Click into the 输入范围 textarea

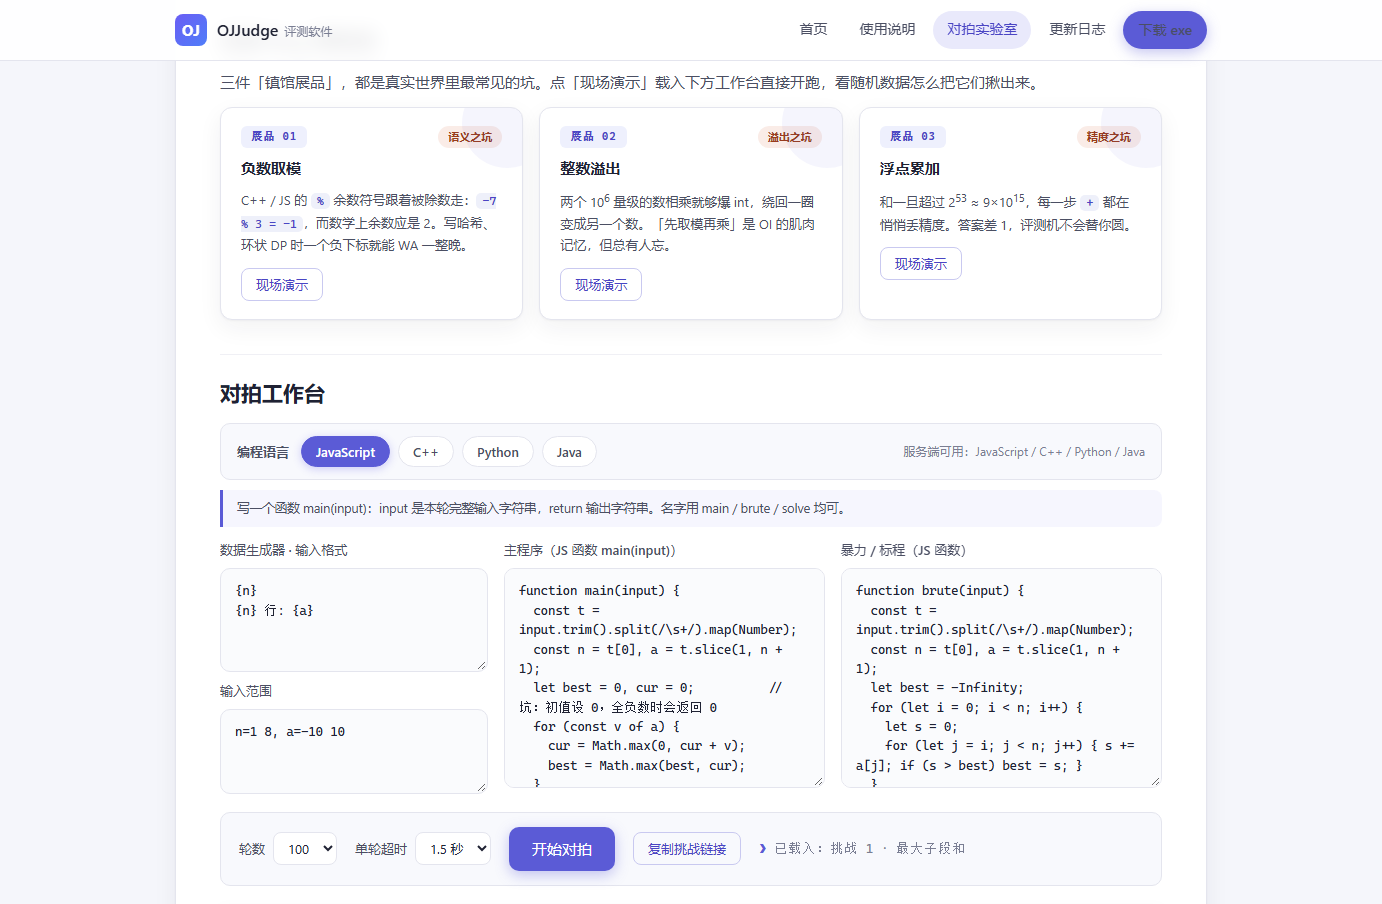coord(354,751)
